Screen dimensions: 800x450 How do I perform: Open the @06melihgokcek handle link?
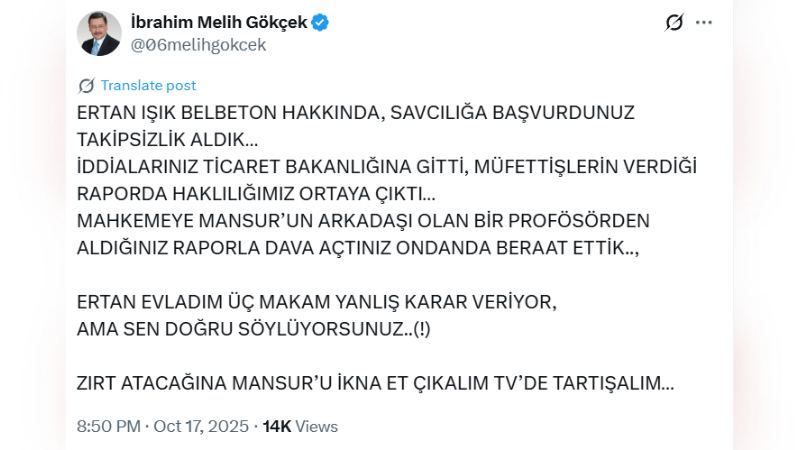pos(198,44)
